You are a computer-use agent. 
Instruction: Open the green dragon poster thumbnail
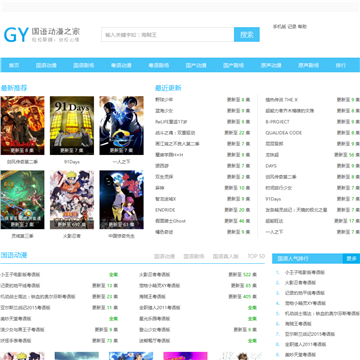pyautogui.click(x=22, y=200)
